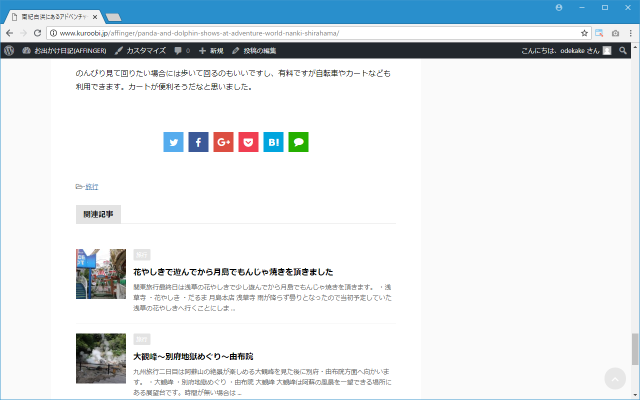This screenshot has width=640, height=400.
Task: Open the site dashboard お出かけ日記(AFFINGER)
Action: click(64, 51)
